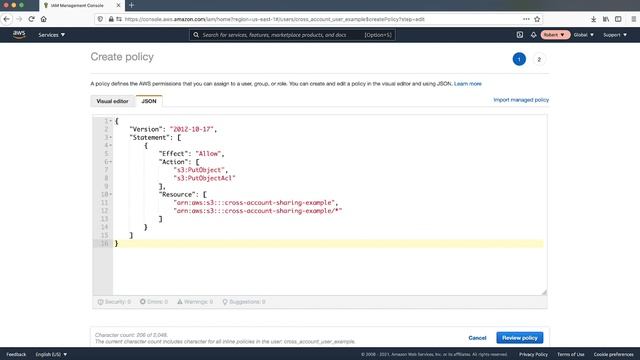640x360 pixels.
Task: Show Warnings count in editor status
Action: [x=195, y=302]
